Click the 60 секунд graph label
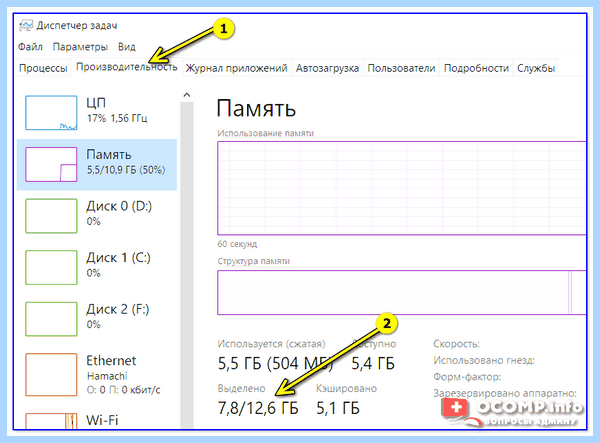Image resolution: width=600 pixels, height=443 pixels. (x=237, y=244)
